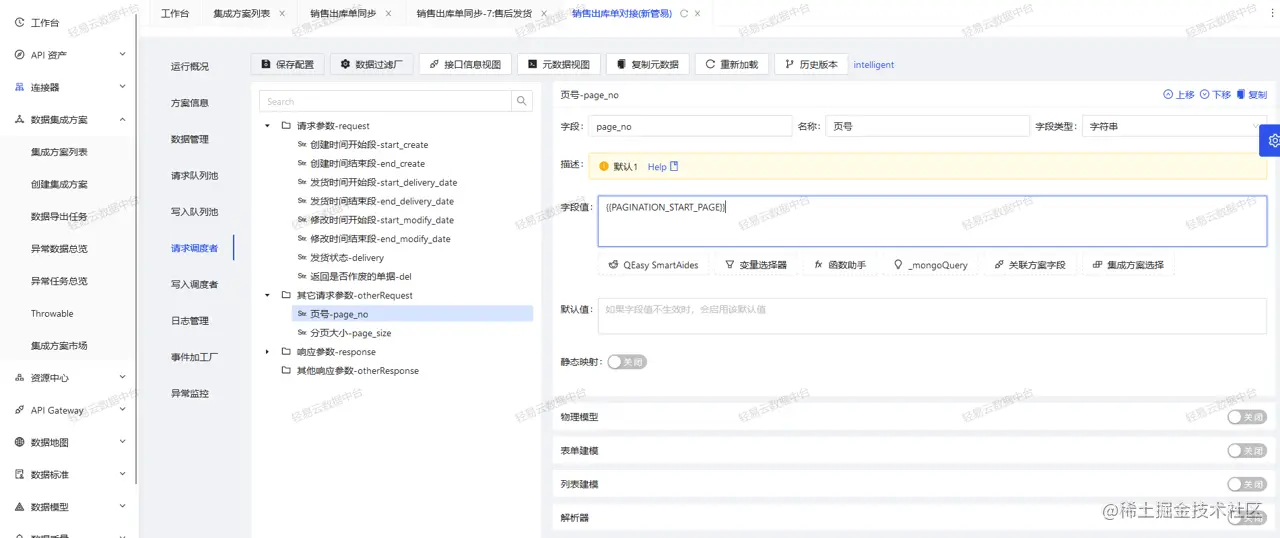
Task: Click the 保存配置 button
Action: coord(287,64)
